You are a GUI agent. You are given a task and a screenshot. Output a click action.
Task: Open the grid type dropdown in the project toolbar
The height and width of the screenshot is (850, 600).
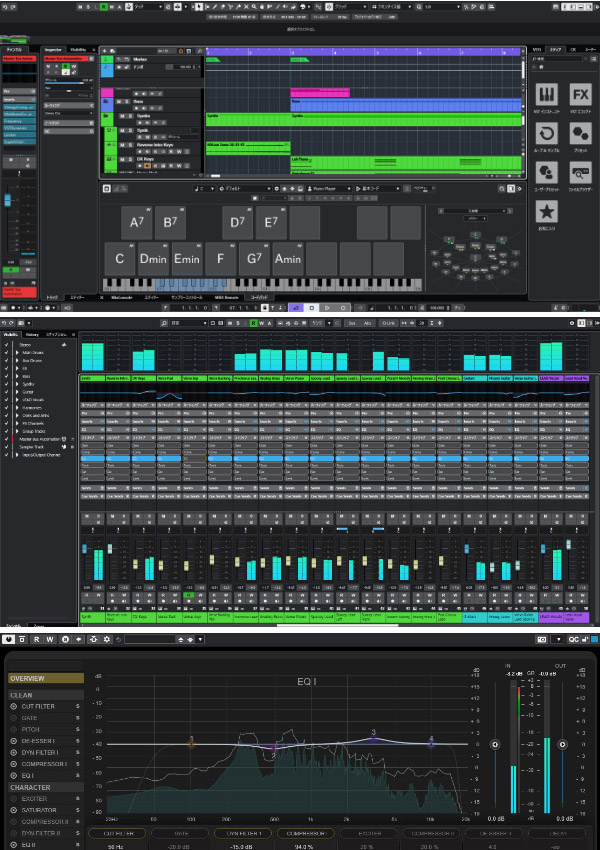coord(350,7)
